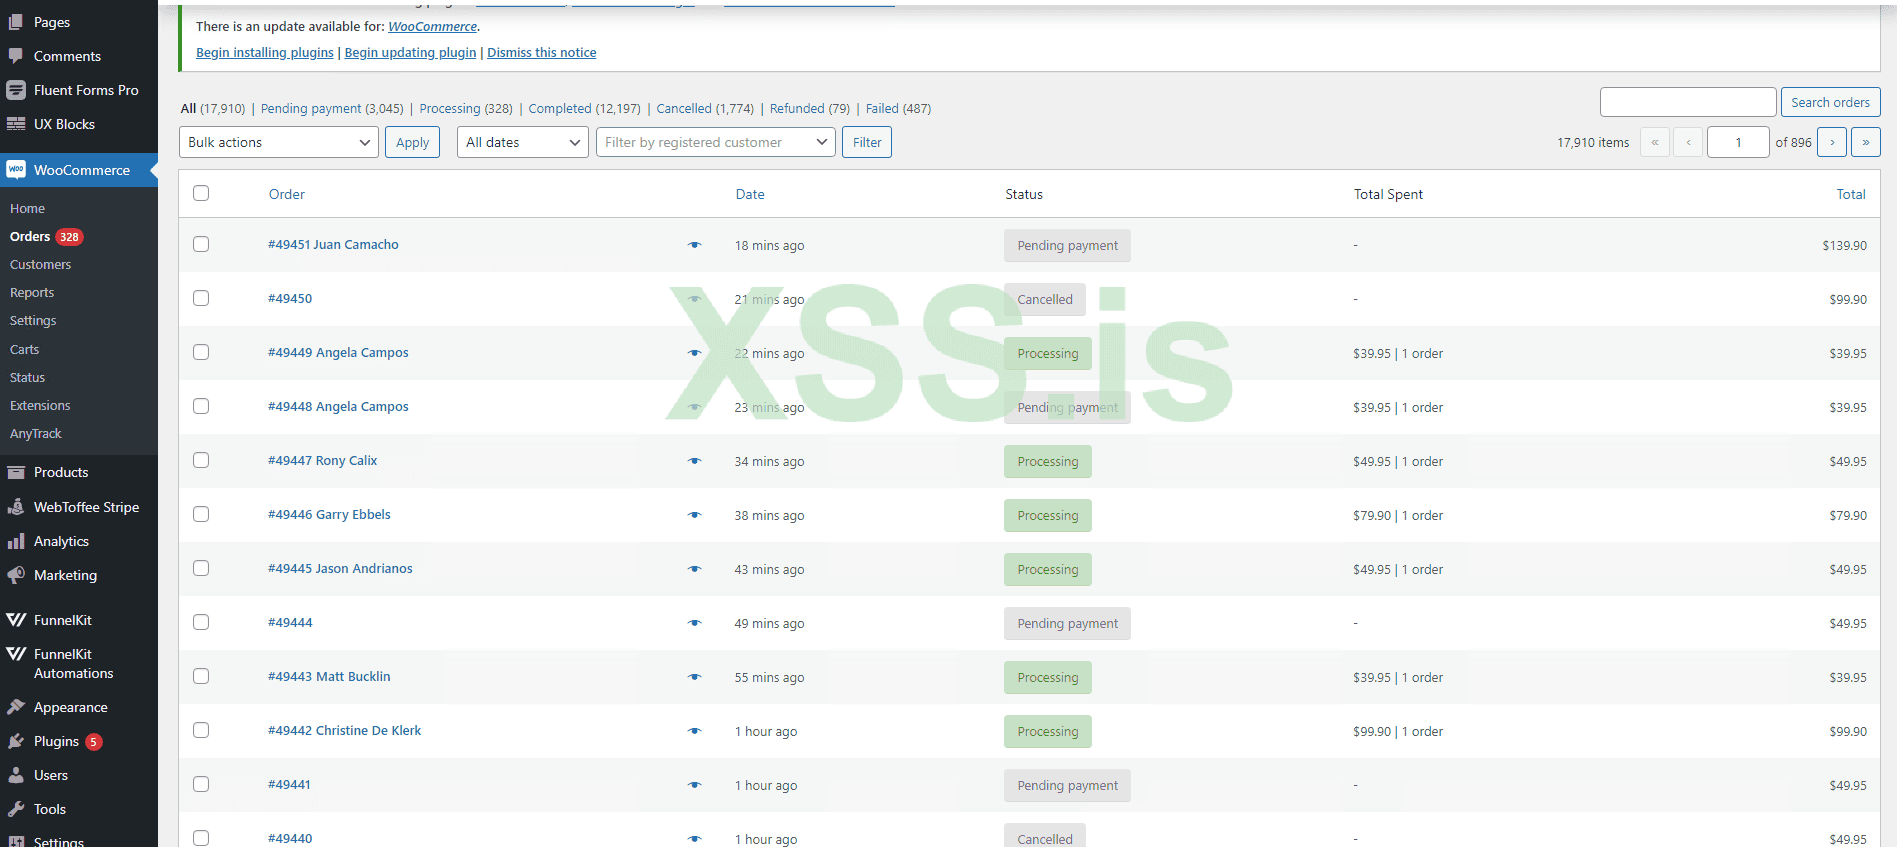The width and height of the screenshot is (1897, 847).
Task: Open Filter by registered customer dropdown
Action: 715,142
